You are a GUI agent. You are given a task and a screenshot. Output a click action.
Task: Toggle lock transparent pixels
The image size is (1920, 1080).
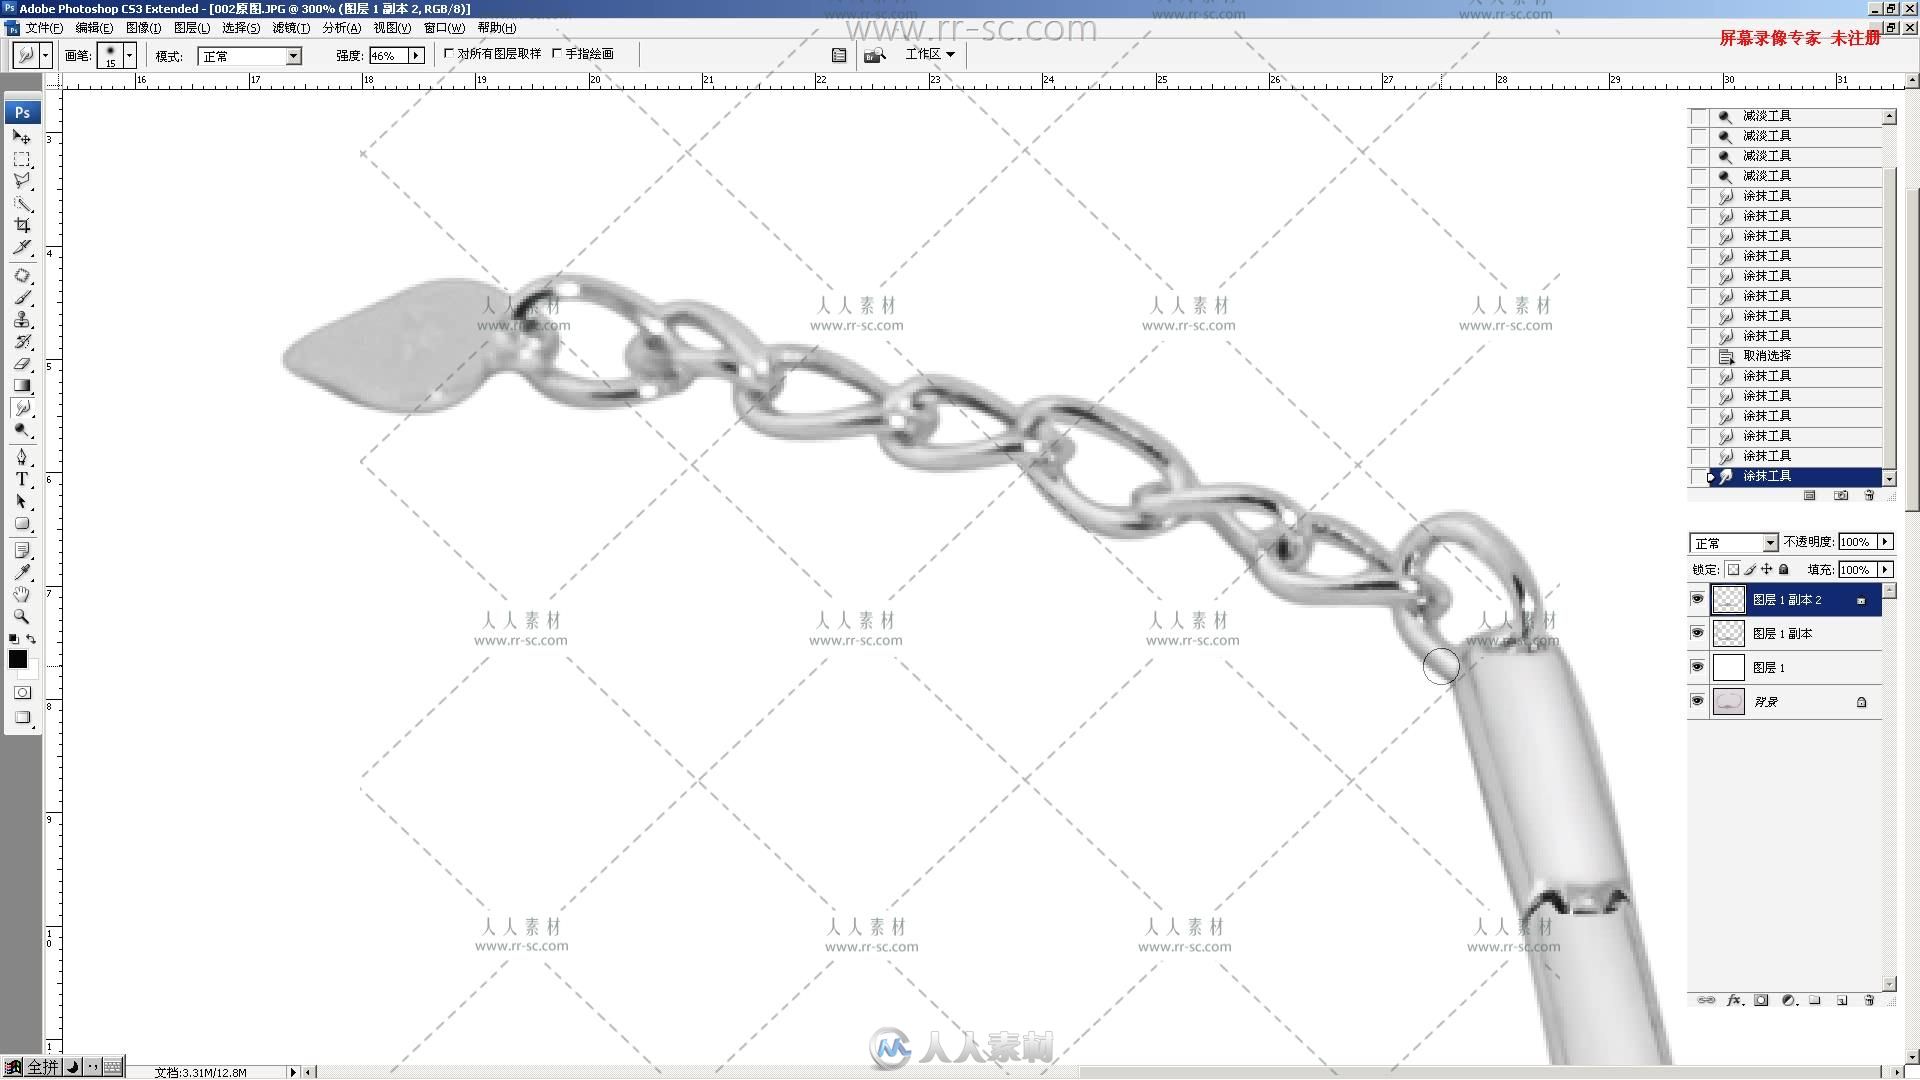[1733, 570]
